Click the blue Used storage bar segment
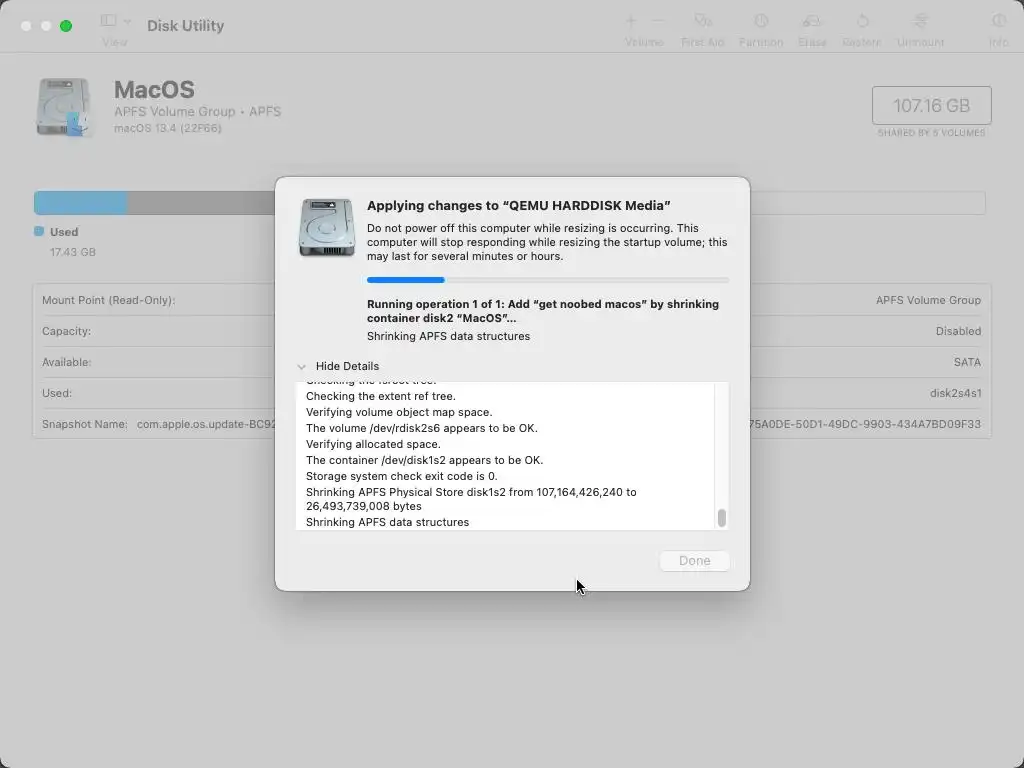Viewport: 1024px width, 768px height. (x=80, y=203)
